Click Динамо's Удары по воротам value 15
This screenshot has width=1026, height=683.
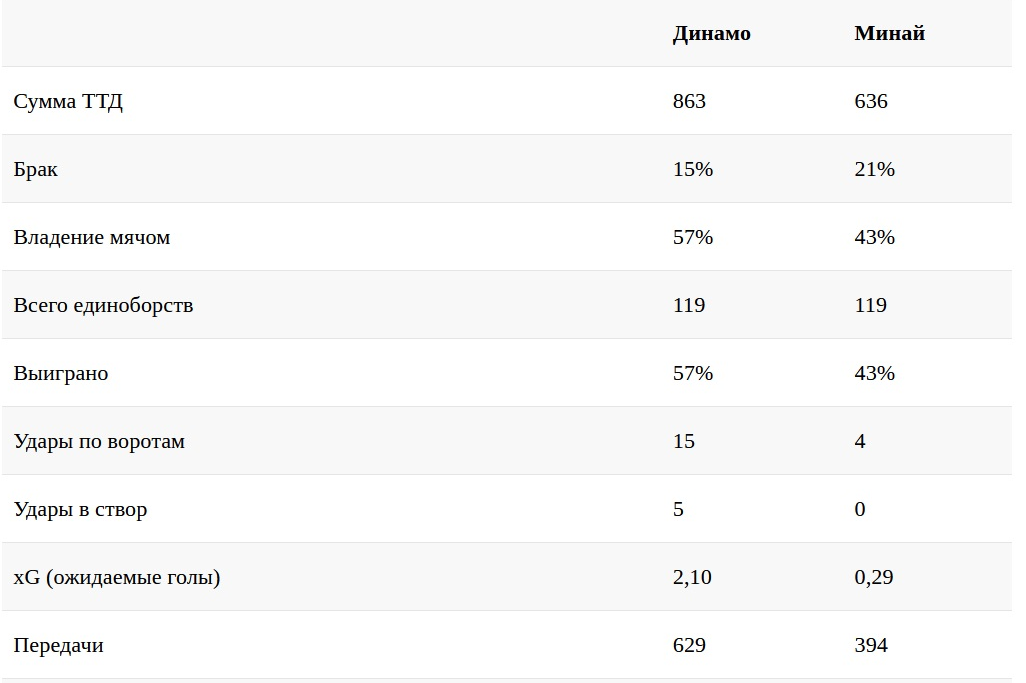[x=684, y=441]
